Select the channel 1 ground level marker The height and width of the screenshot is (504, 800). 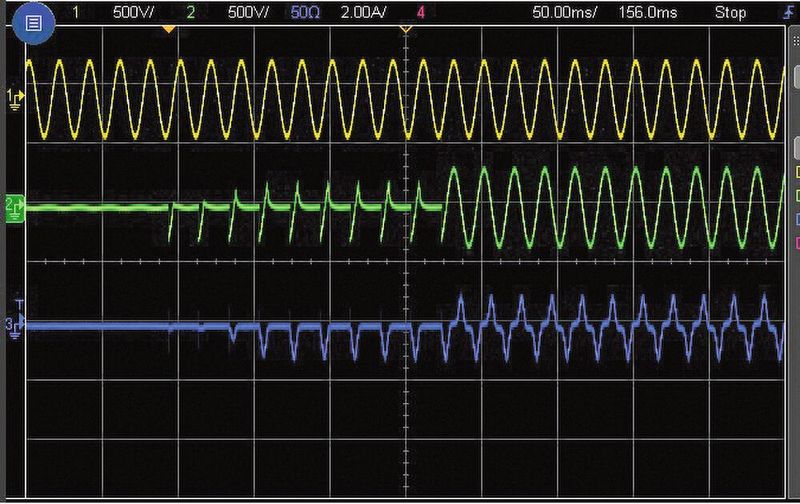click(15, 99)
